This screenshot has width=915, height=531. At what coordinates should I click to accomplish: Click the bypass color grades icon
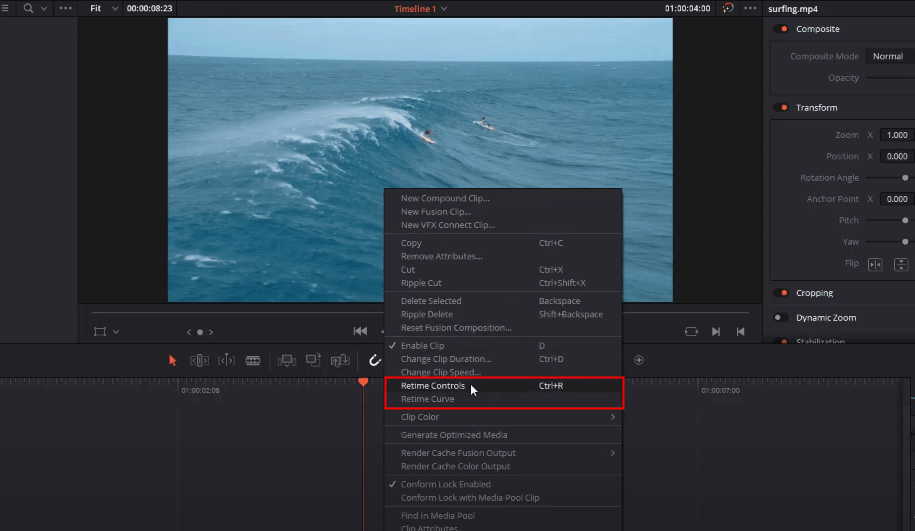(728, 8)
